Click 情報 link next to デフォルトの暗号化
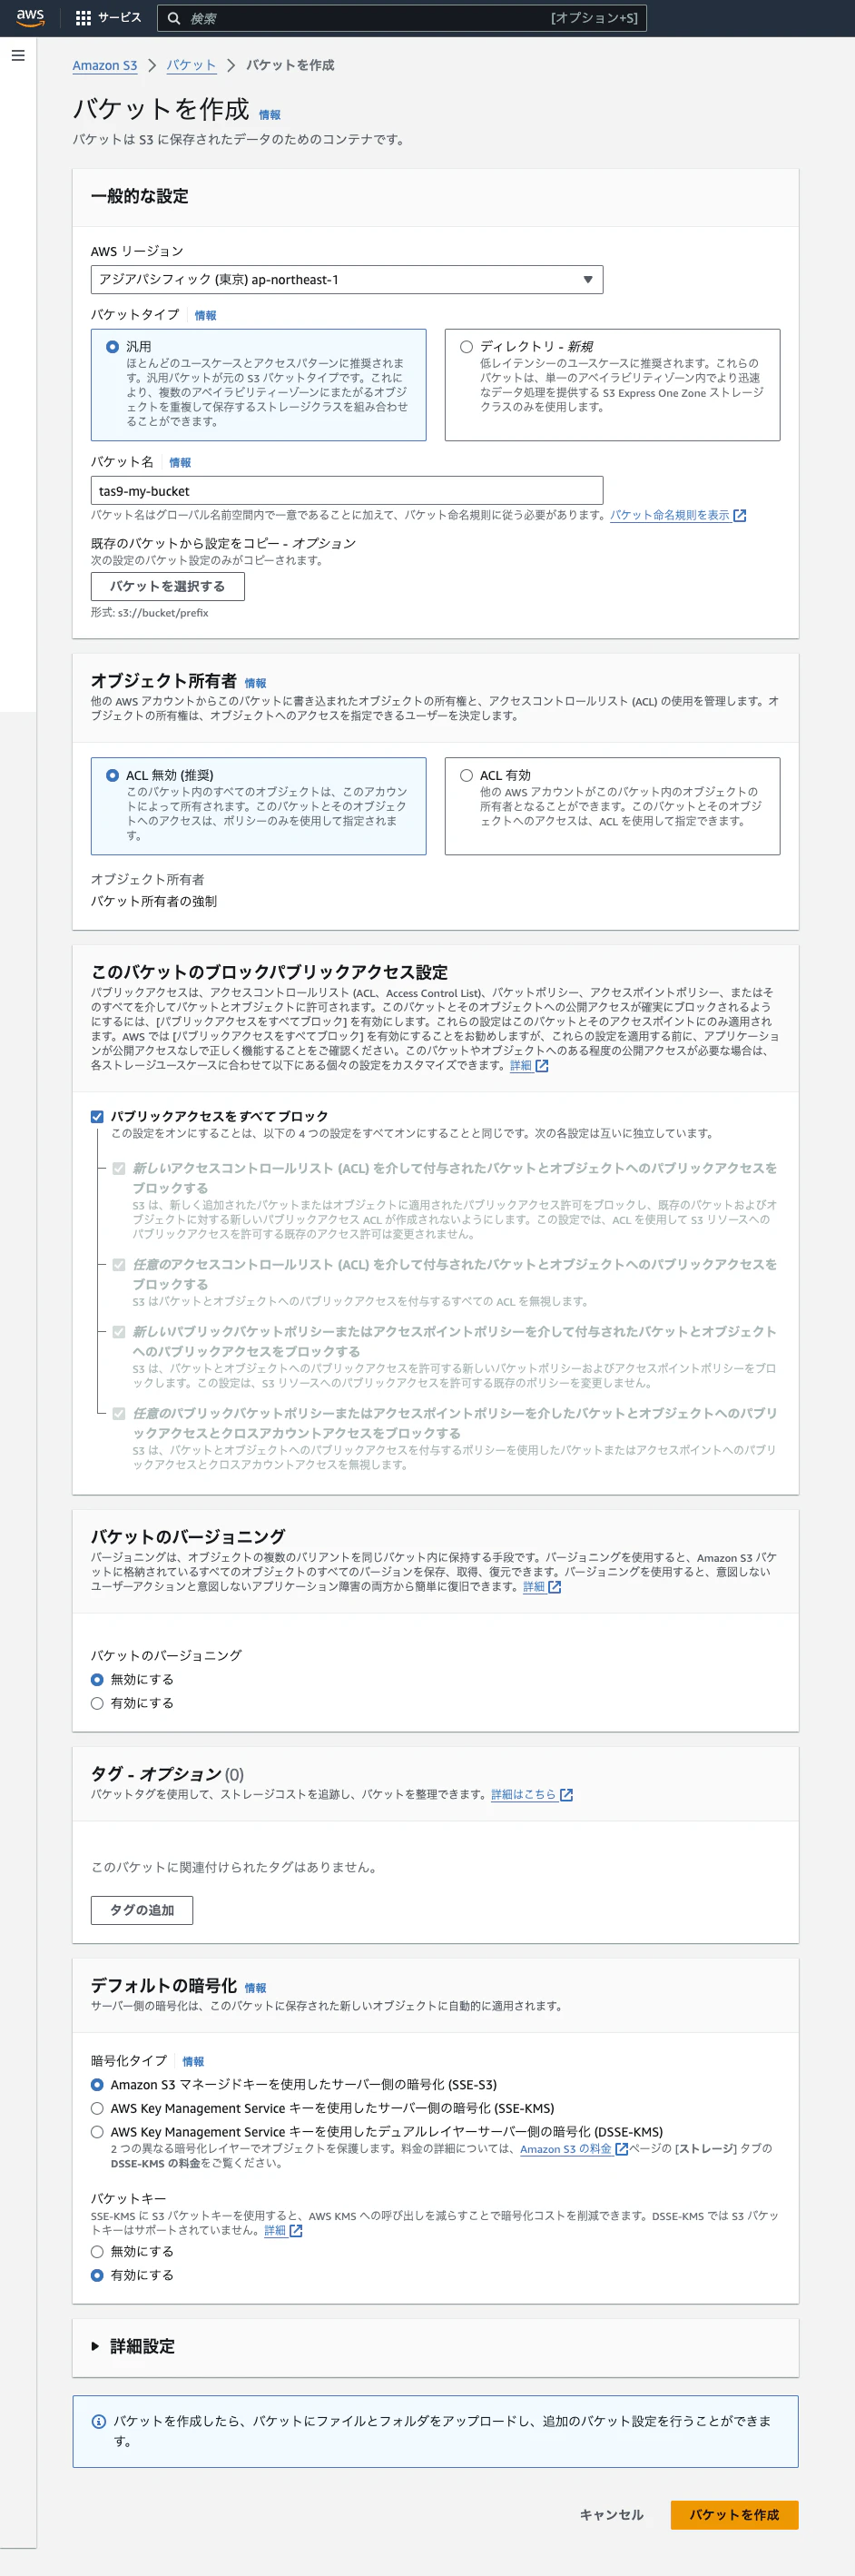Viewport: 855px width, 2576px height. pos(256,1989)
